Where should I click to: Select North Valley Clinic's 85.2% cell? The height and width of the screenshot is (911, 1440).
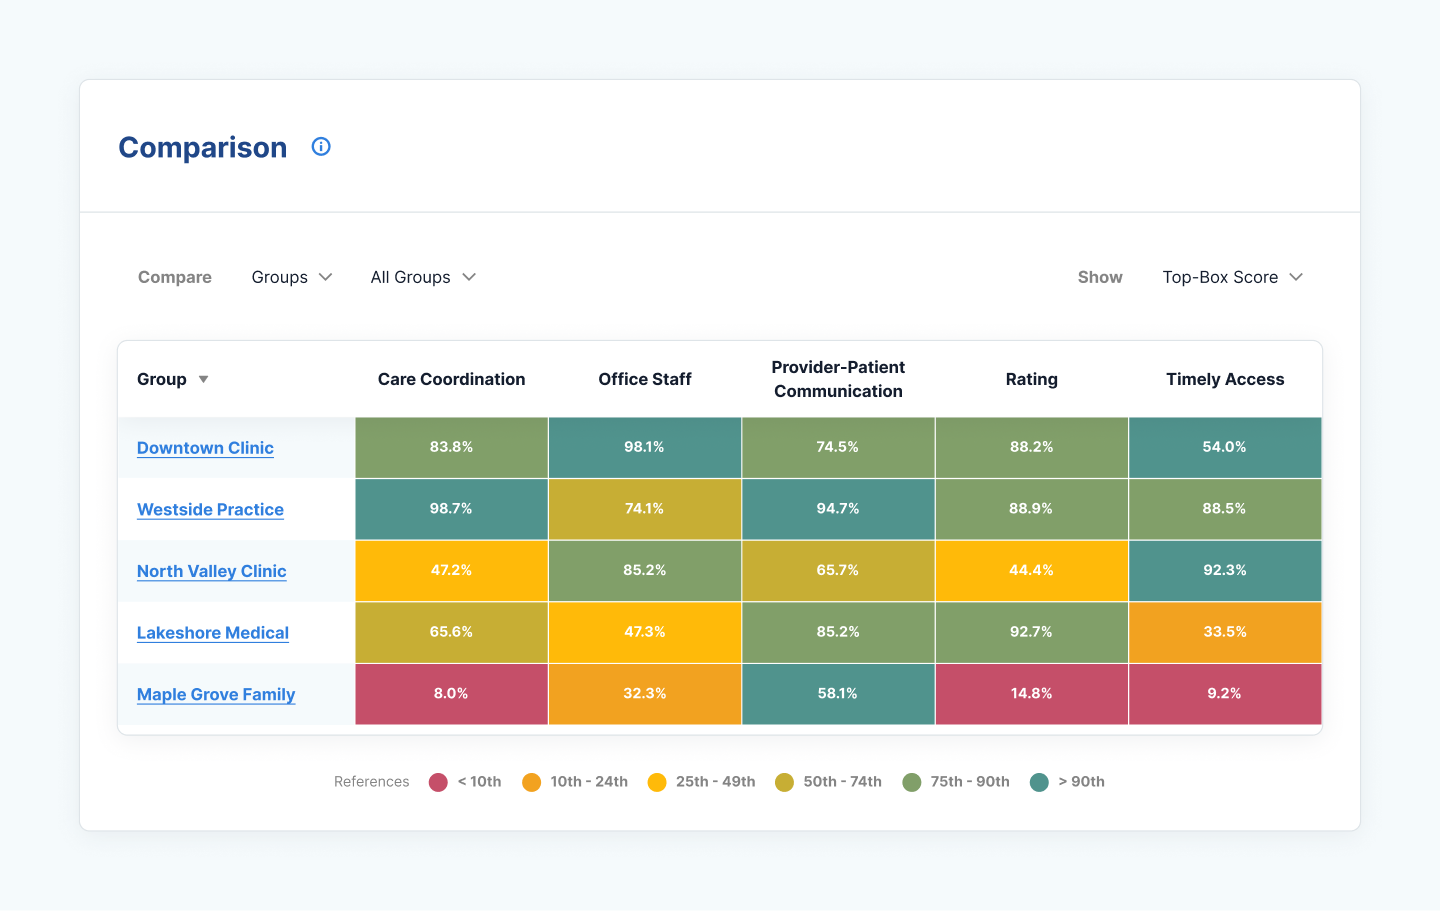[x=645, y=571]
